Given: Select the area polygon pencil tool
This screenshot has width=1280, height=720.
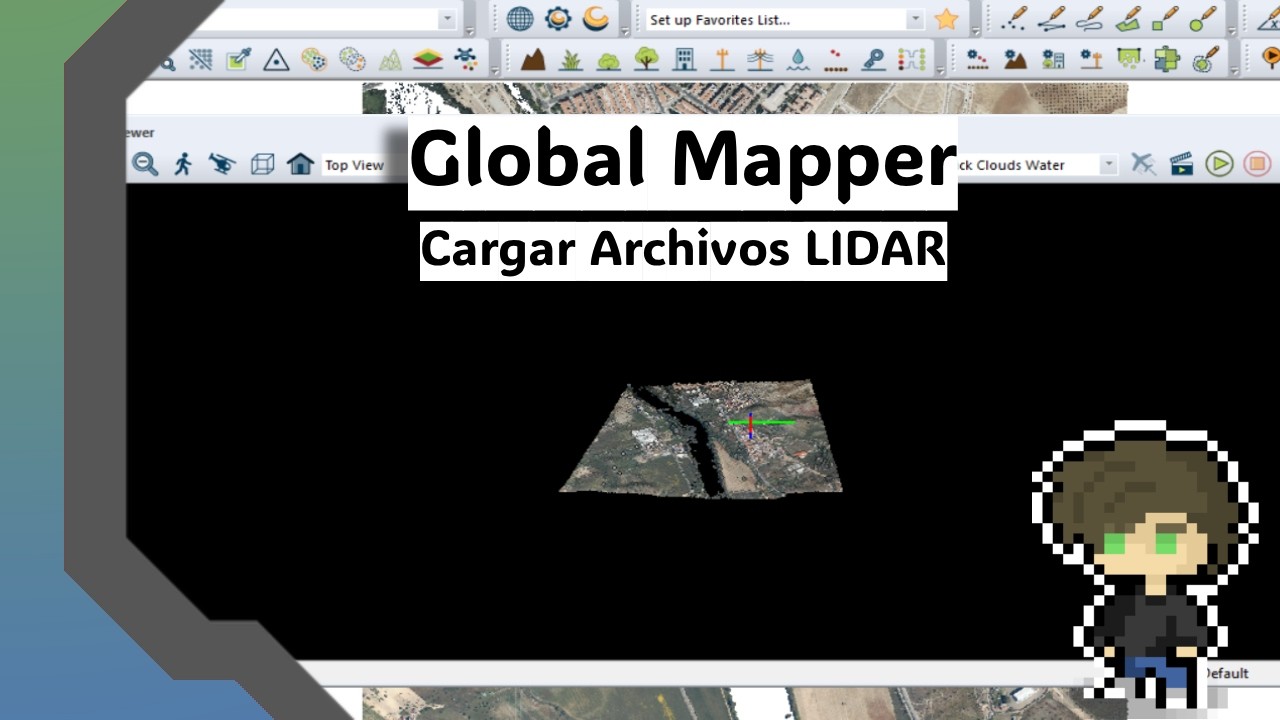Looking at the screenshot, I should pyautogui.click(x=1128, y=18).
